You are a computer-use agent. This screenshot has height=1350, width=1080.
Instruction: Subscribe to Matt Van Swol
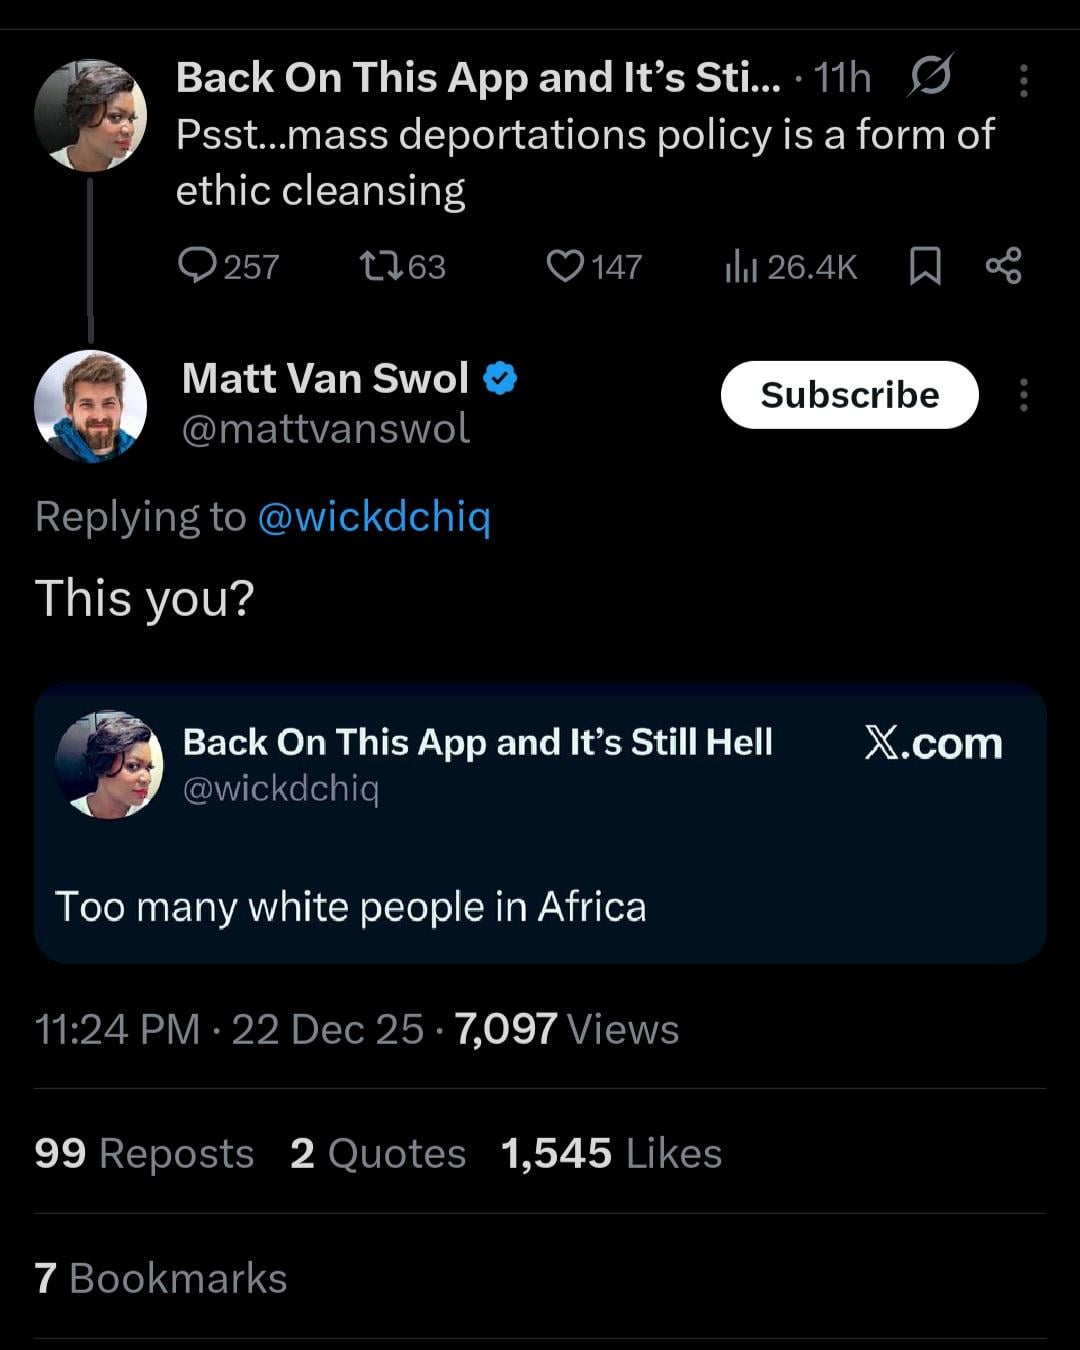pos(849,395)
